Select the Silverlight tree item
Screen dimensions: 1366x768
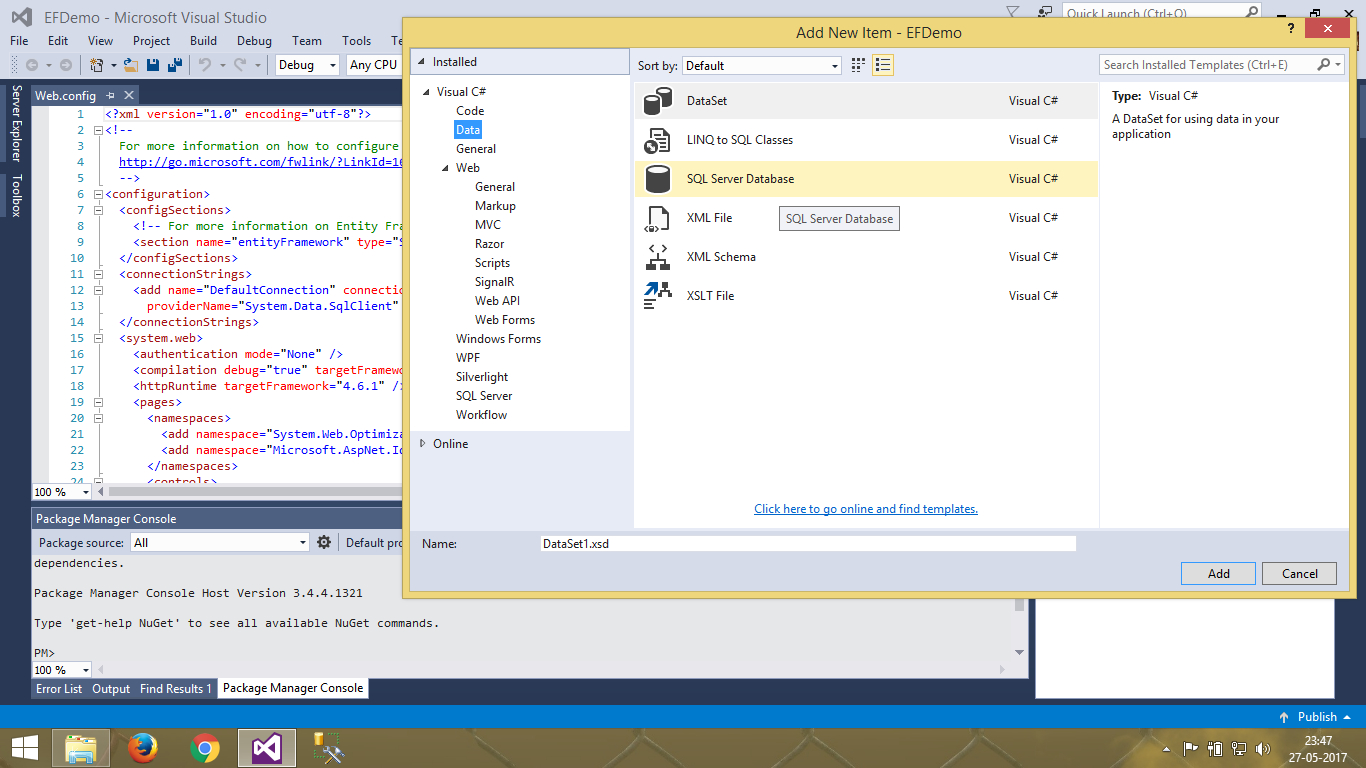click(x=482, y=377)
